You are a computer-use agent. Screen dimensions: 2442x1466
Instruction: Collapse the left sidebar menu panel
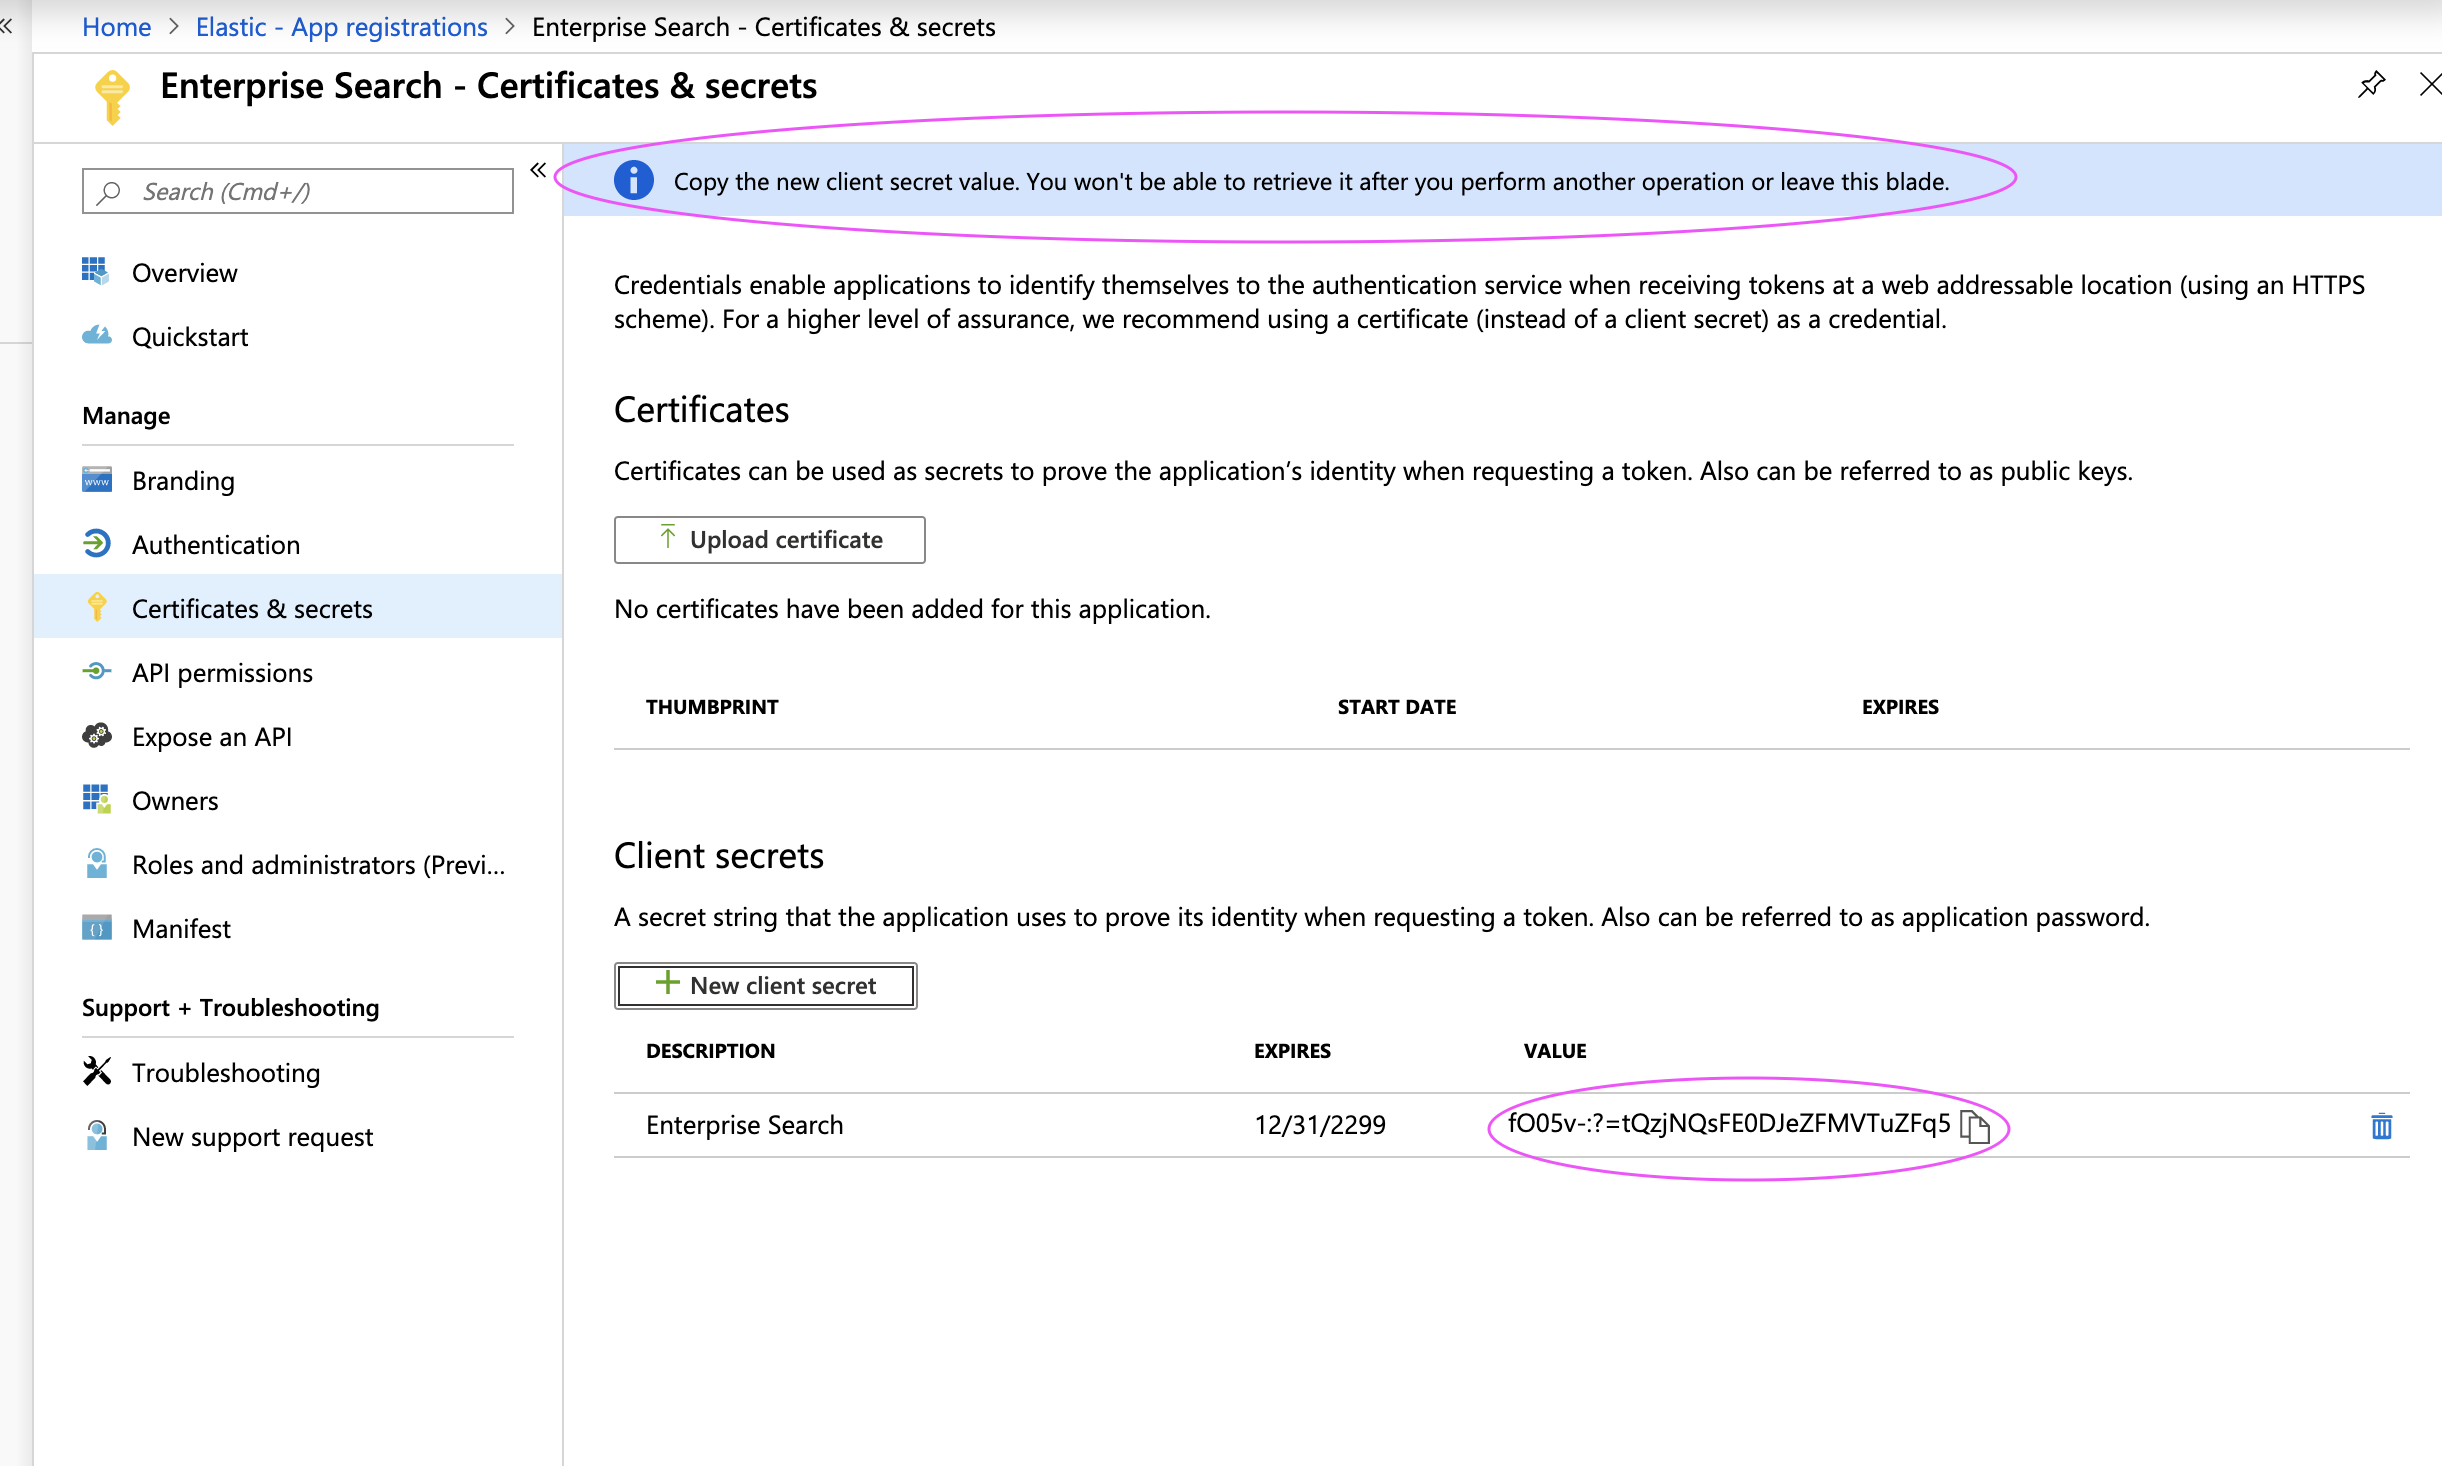click(x=538, y=170)
